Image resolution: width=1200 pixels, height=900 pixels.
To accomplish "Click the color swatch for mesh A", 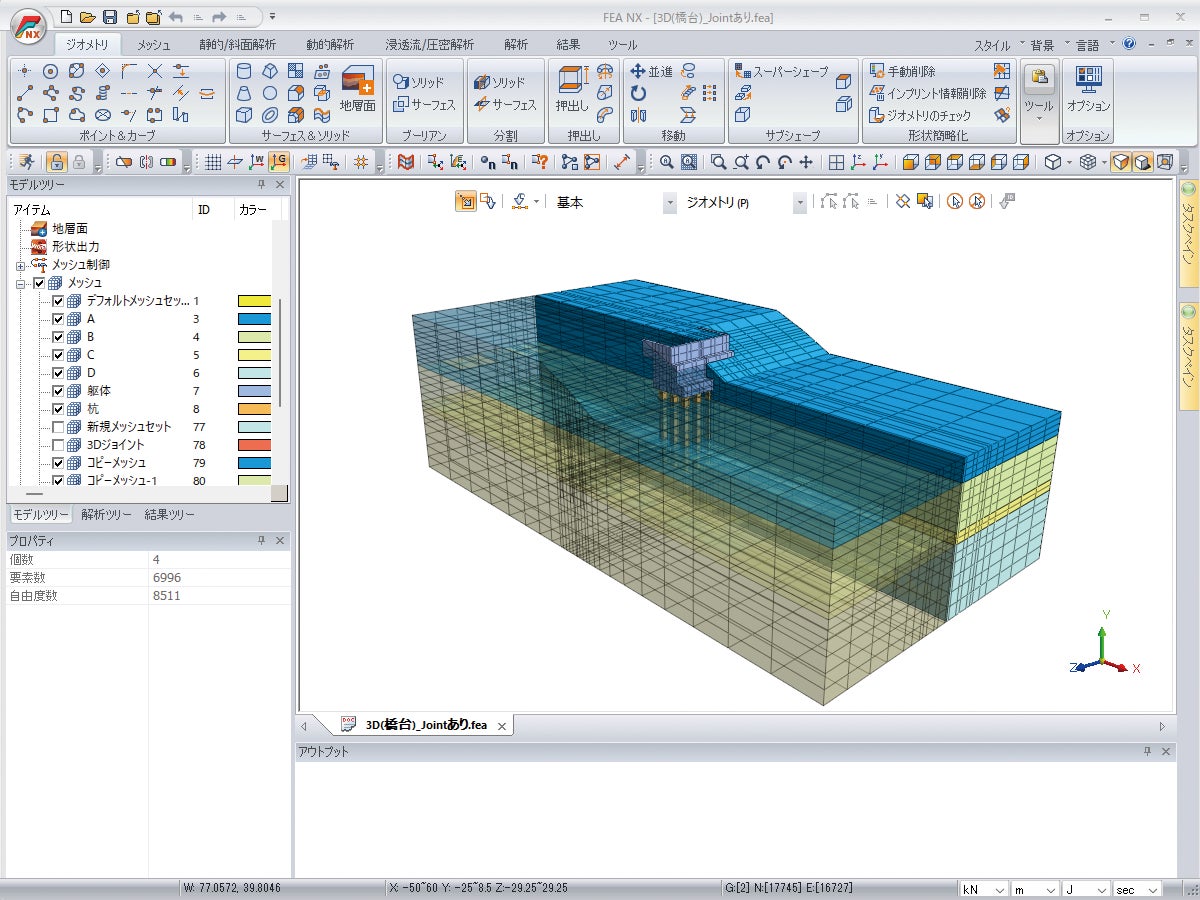I will pos(254,319).
